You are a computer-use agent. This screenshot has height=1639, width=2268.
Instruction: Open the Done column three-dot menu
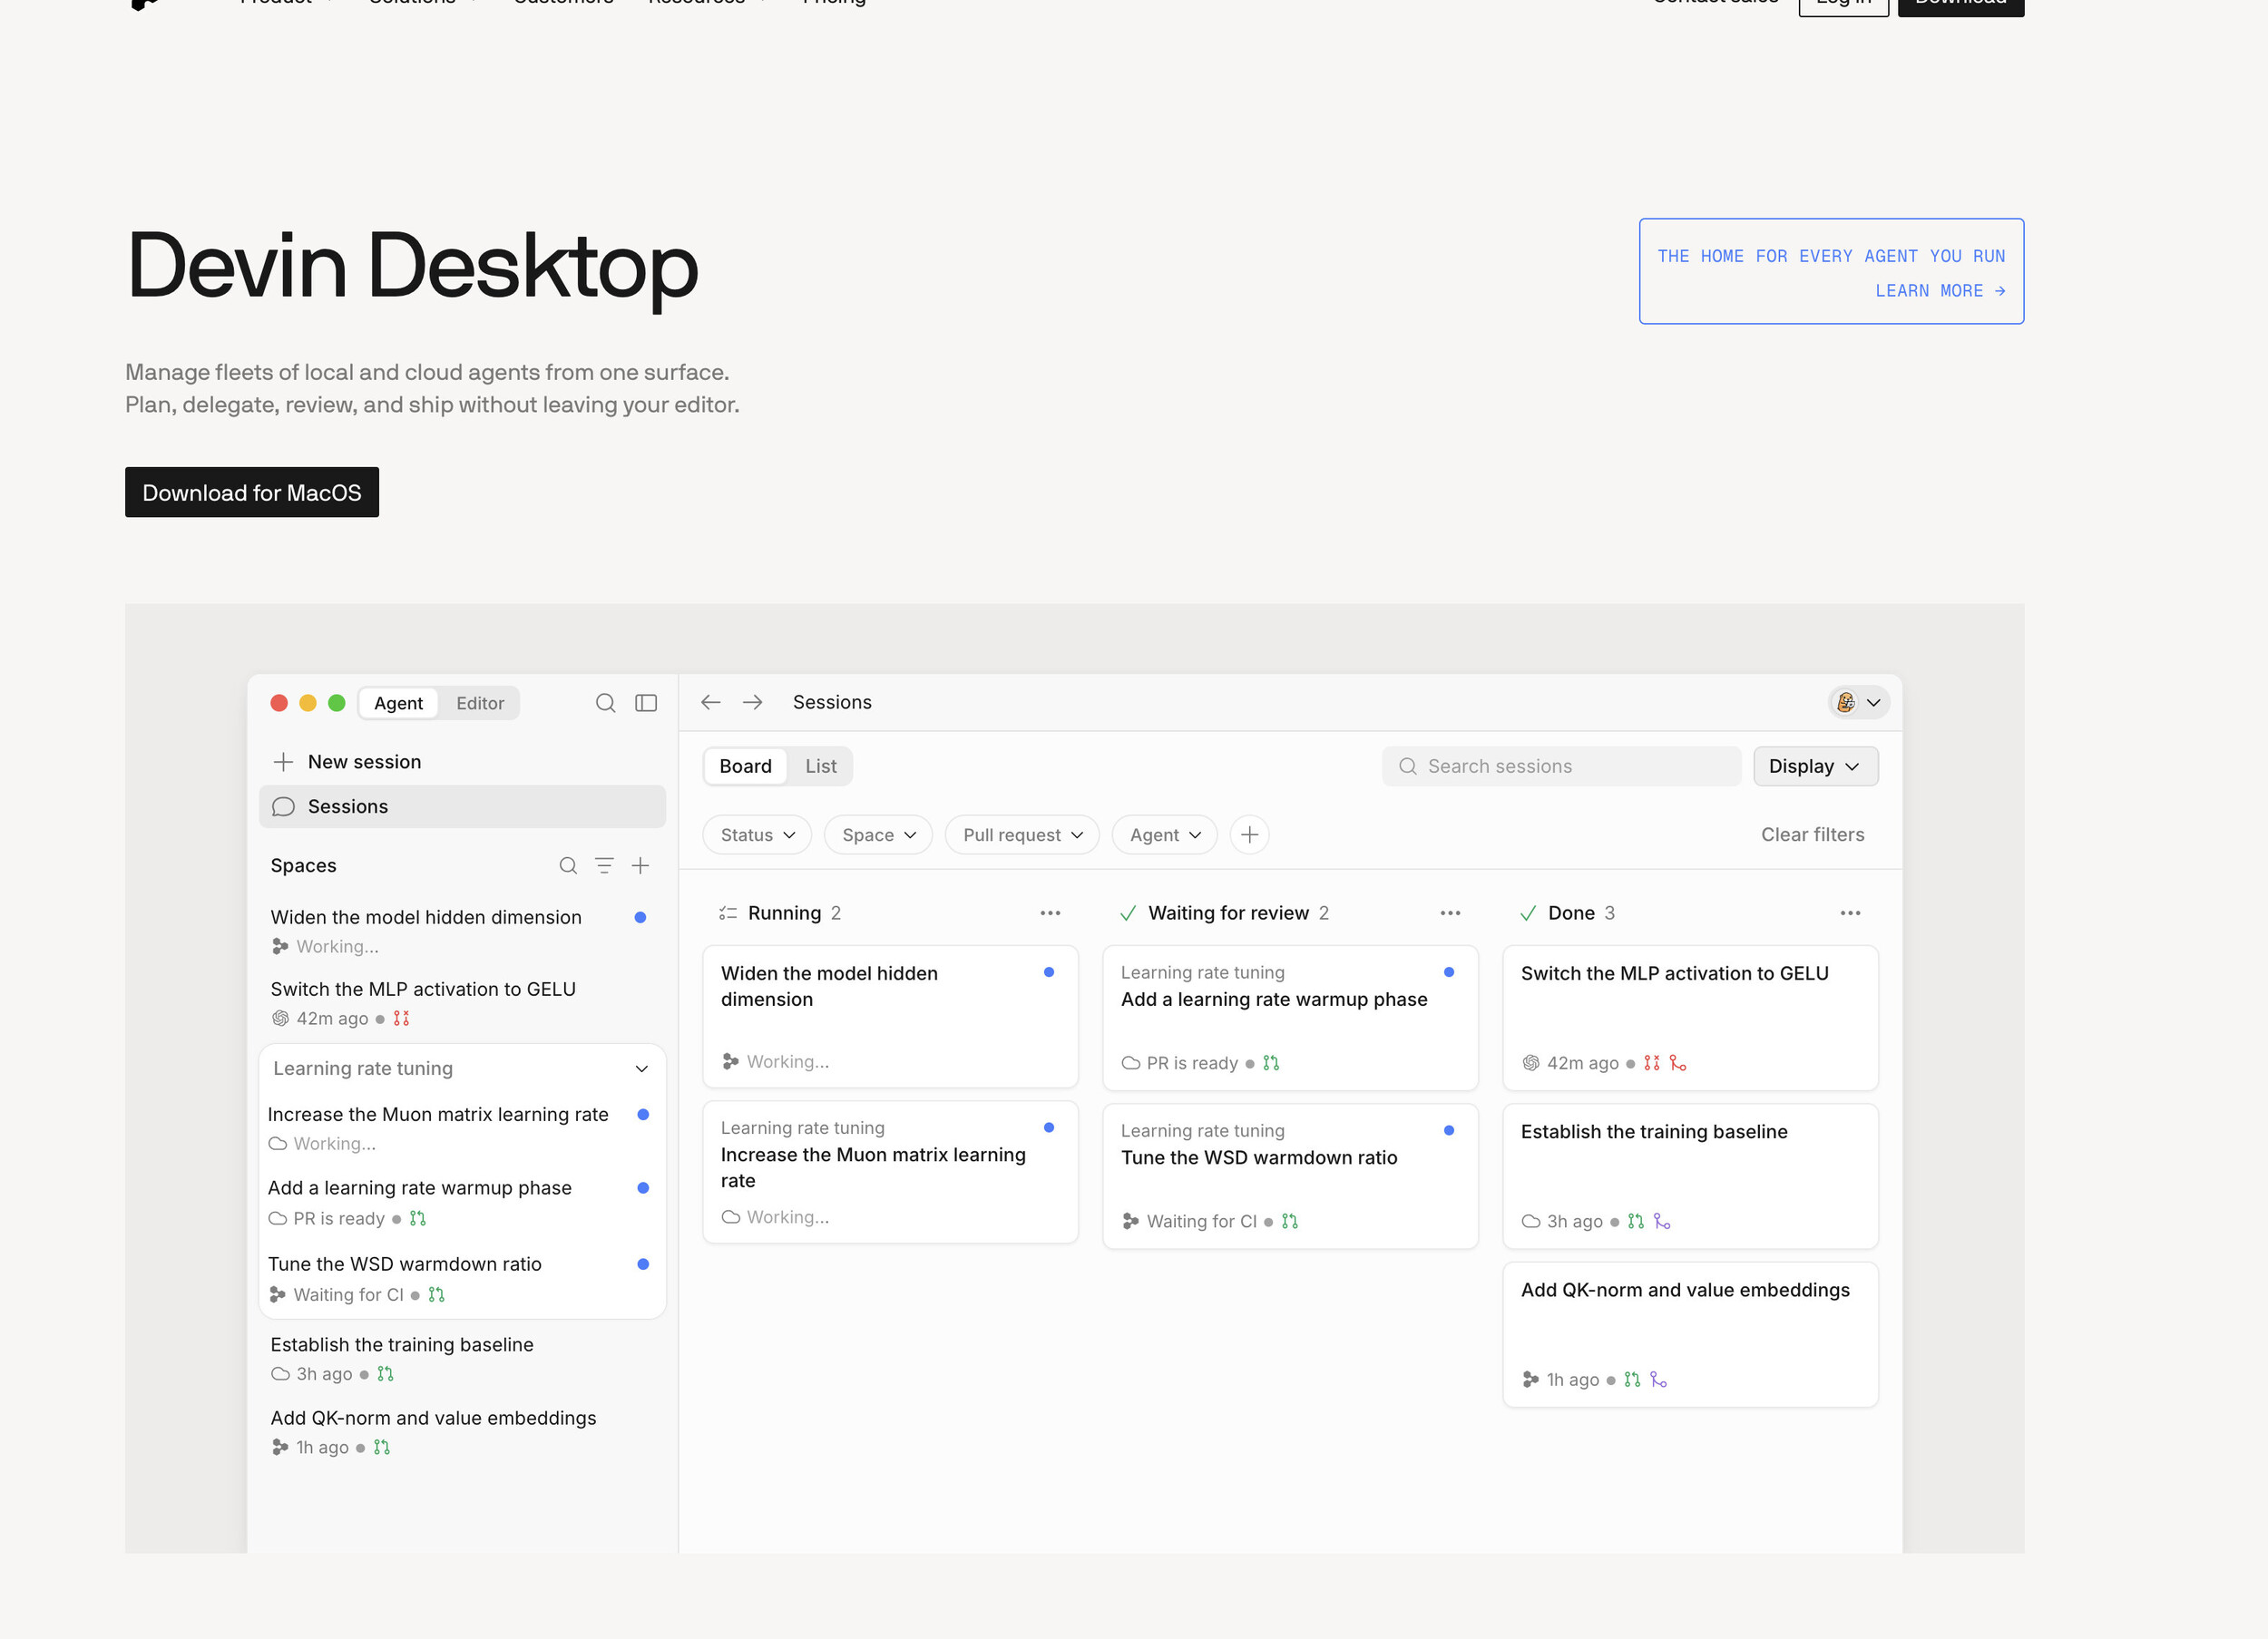click(x=1850, y=913)
